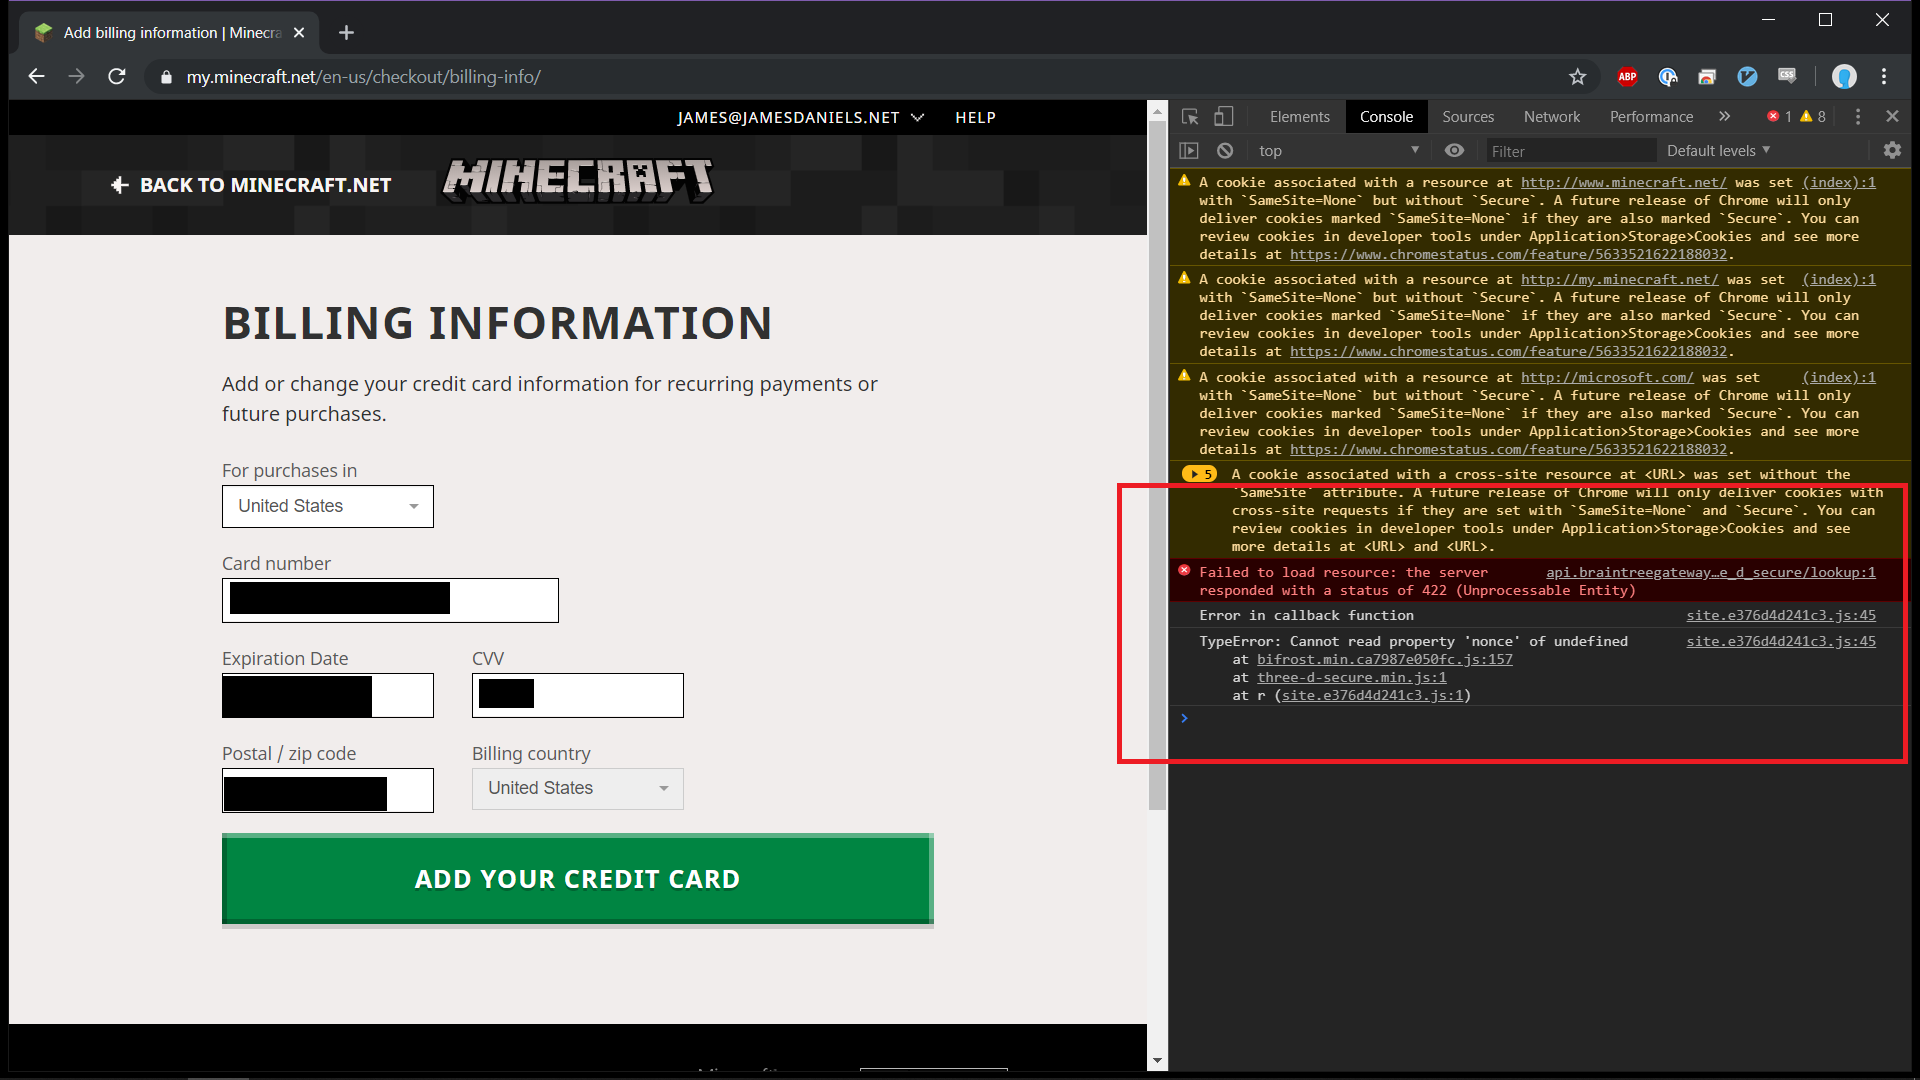Click the red error count indicator

1779,117
